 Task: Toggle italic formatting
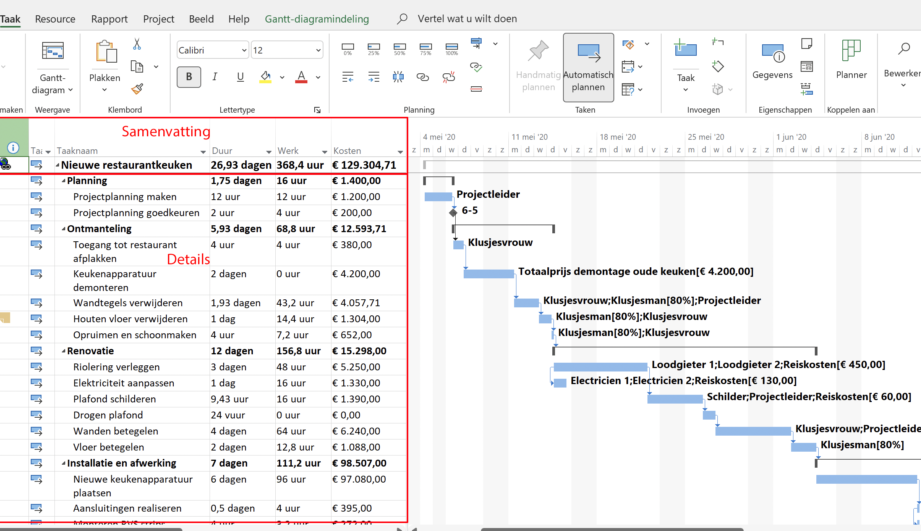[214, 76]
